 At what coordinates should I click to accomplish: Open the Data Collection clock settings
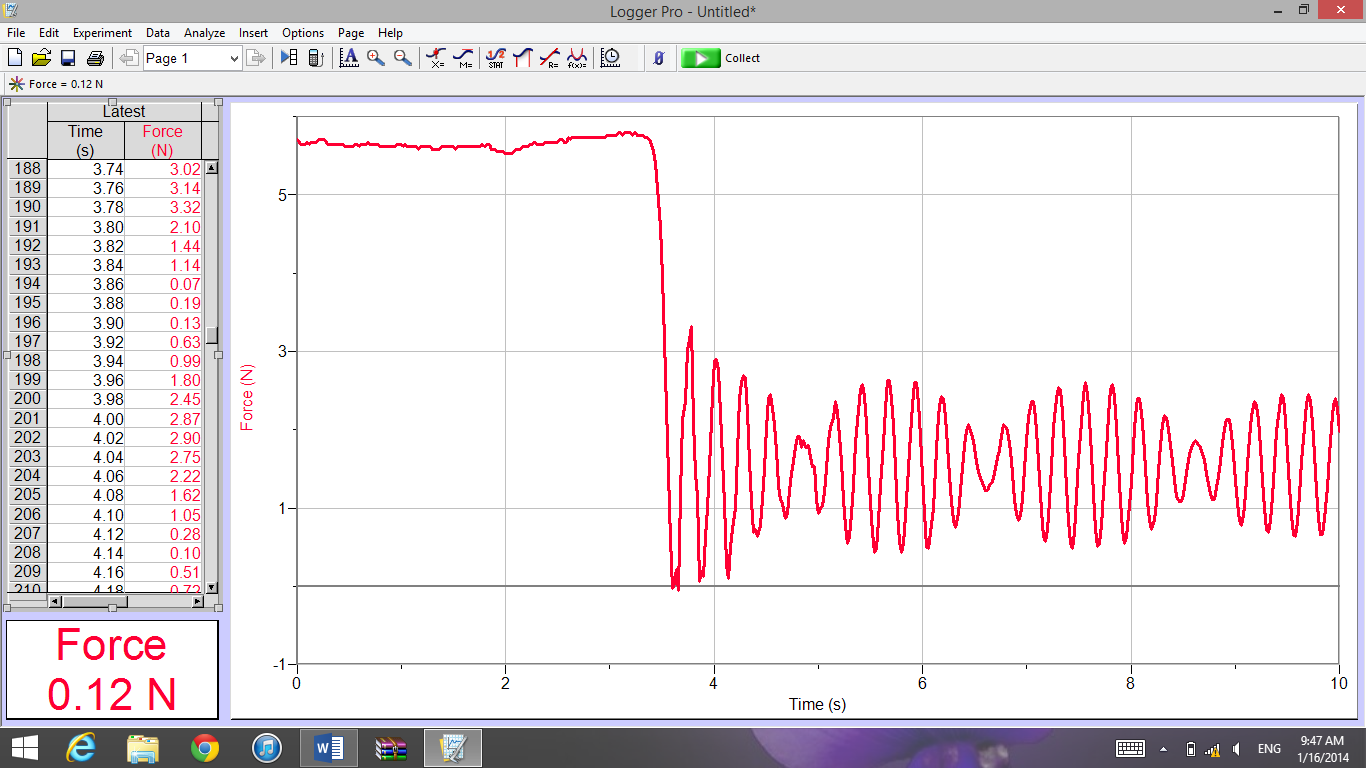coord(610,58)
